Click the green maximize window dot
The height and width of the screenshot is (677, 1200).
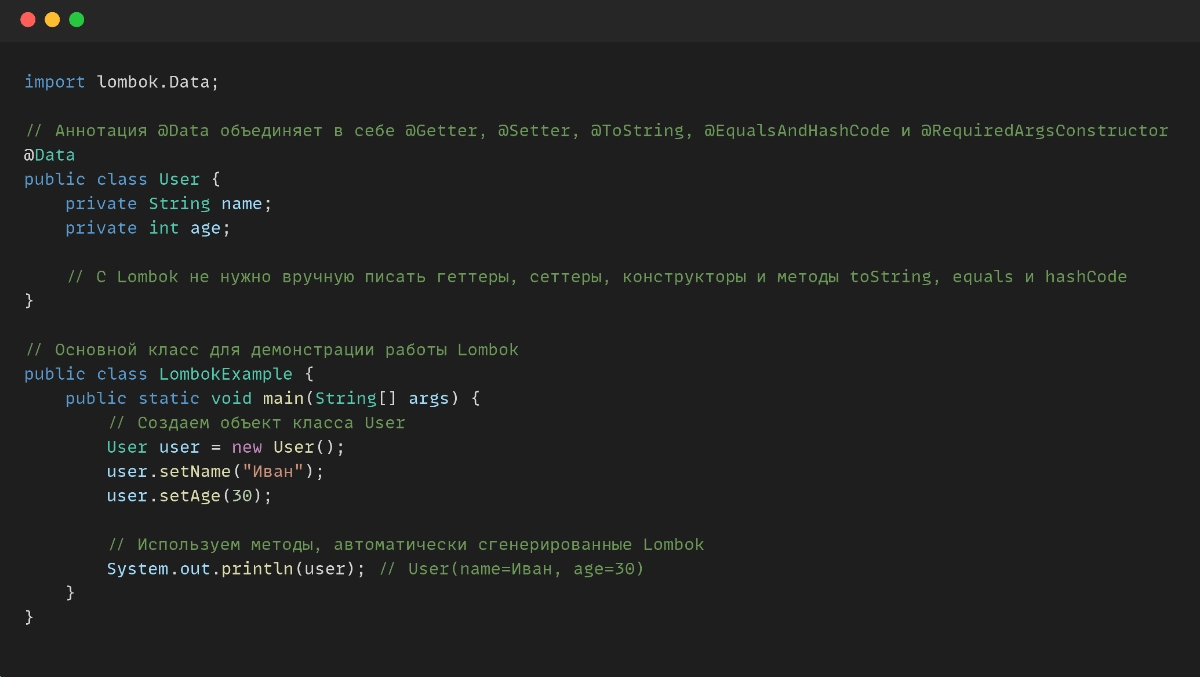pos(76,20)
